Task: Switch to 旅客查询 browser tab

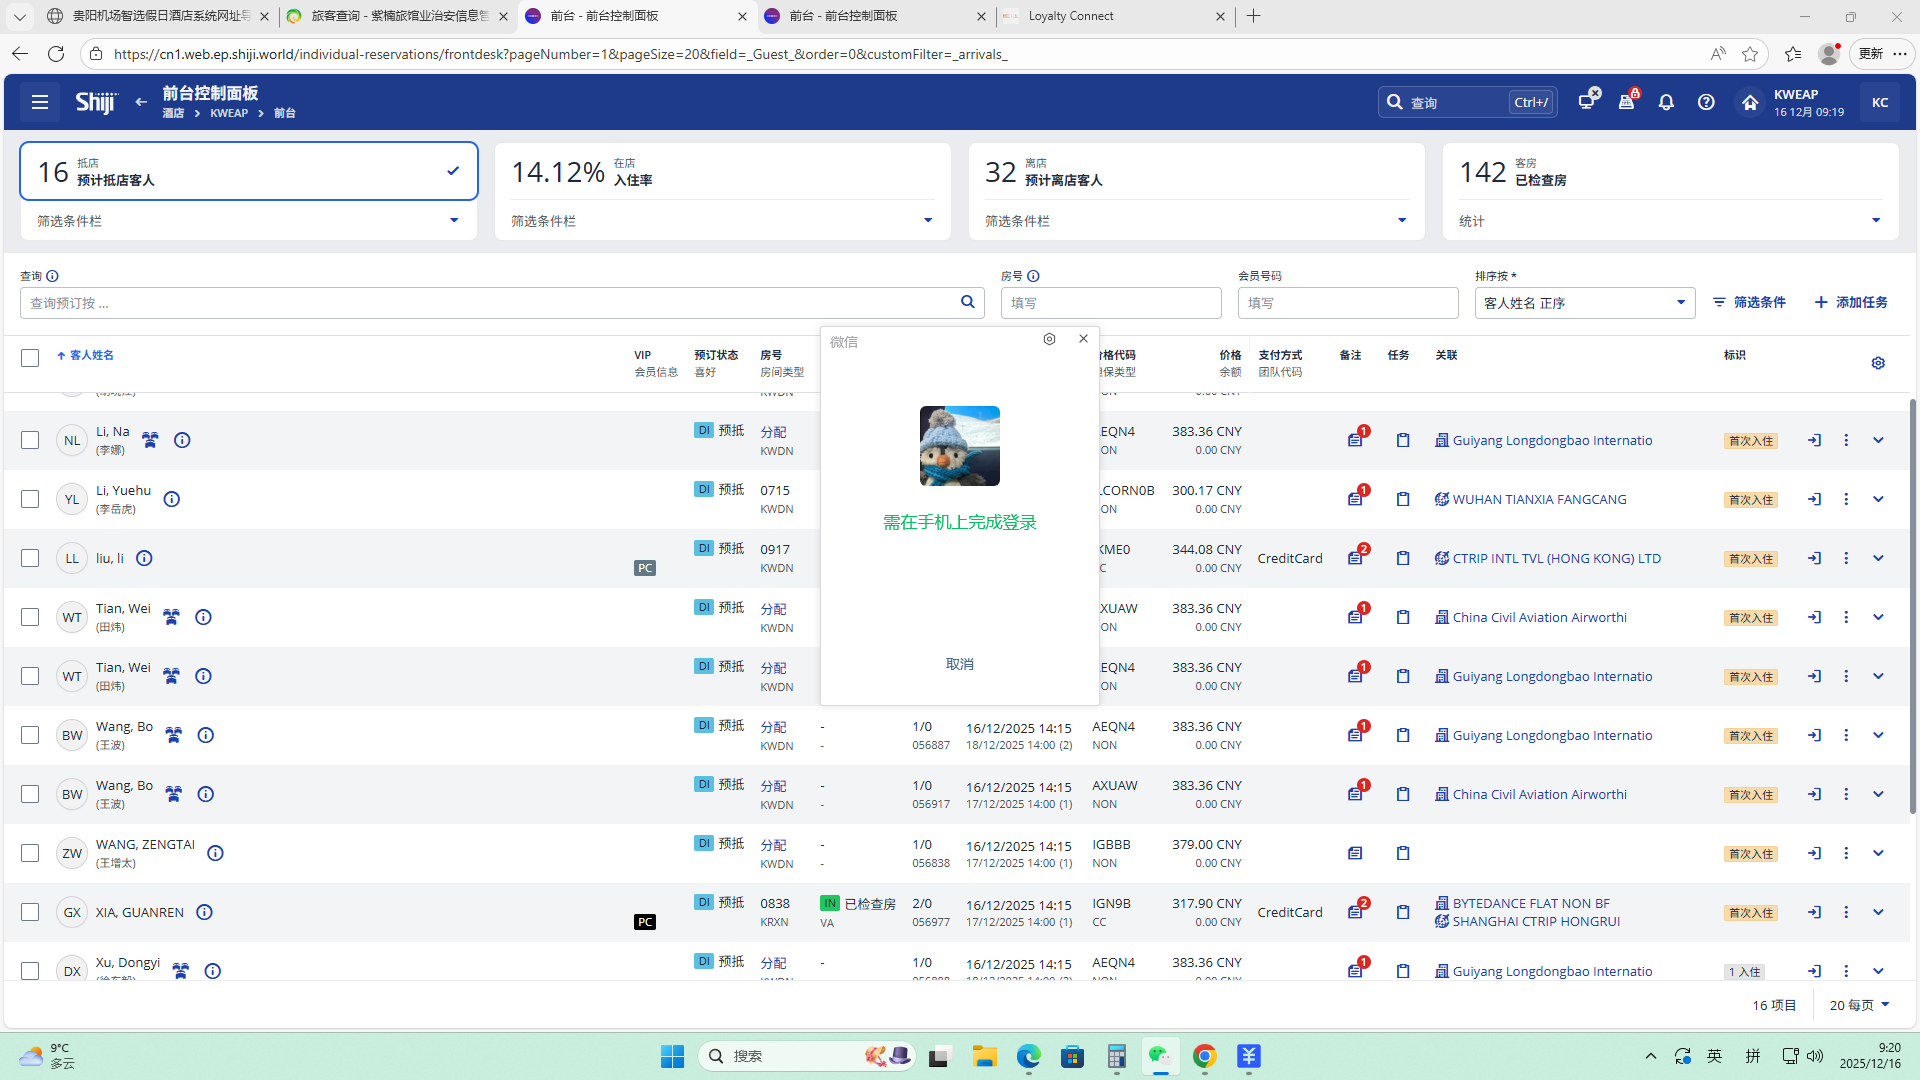Action: point(397,16)
